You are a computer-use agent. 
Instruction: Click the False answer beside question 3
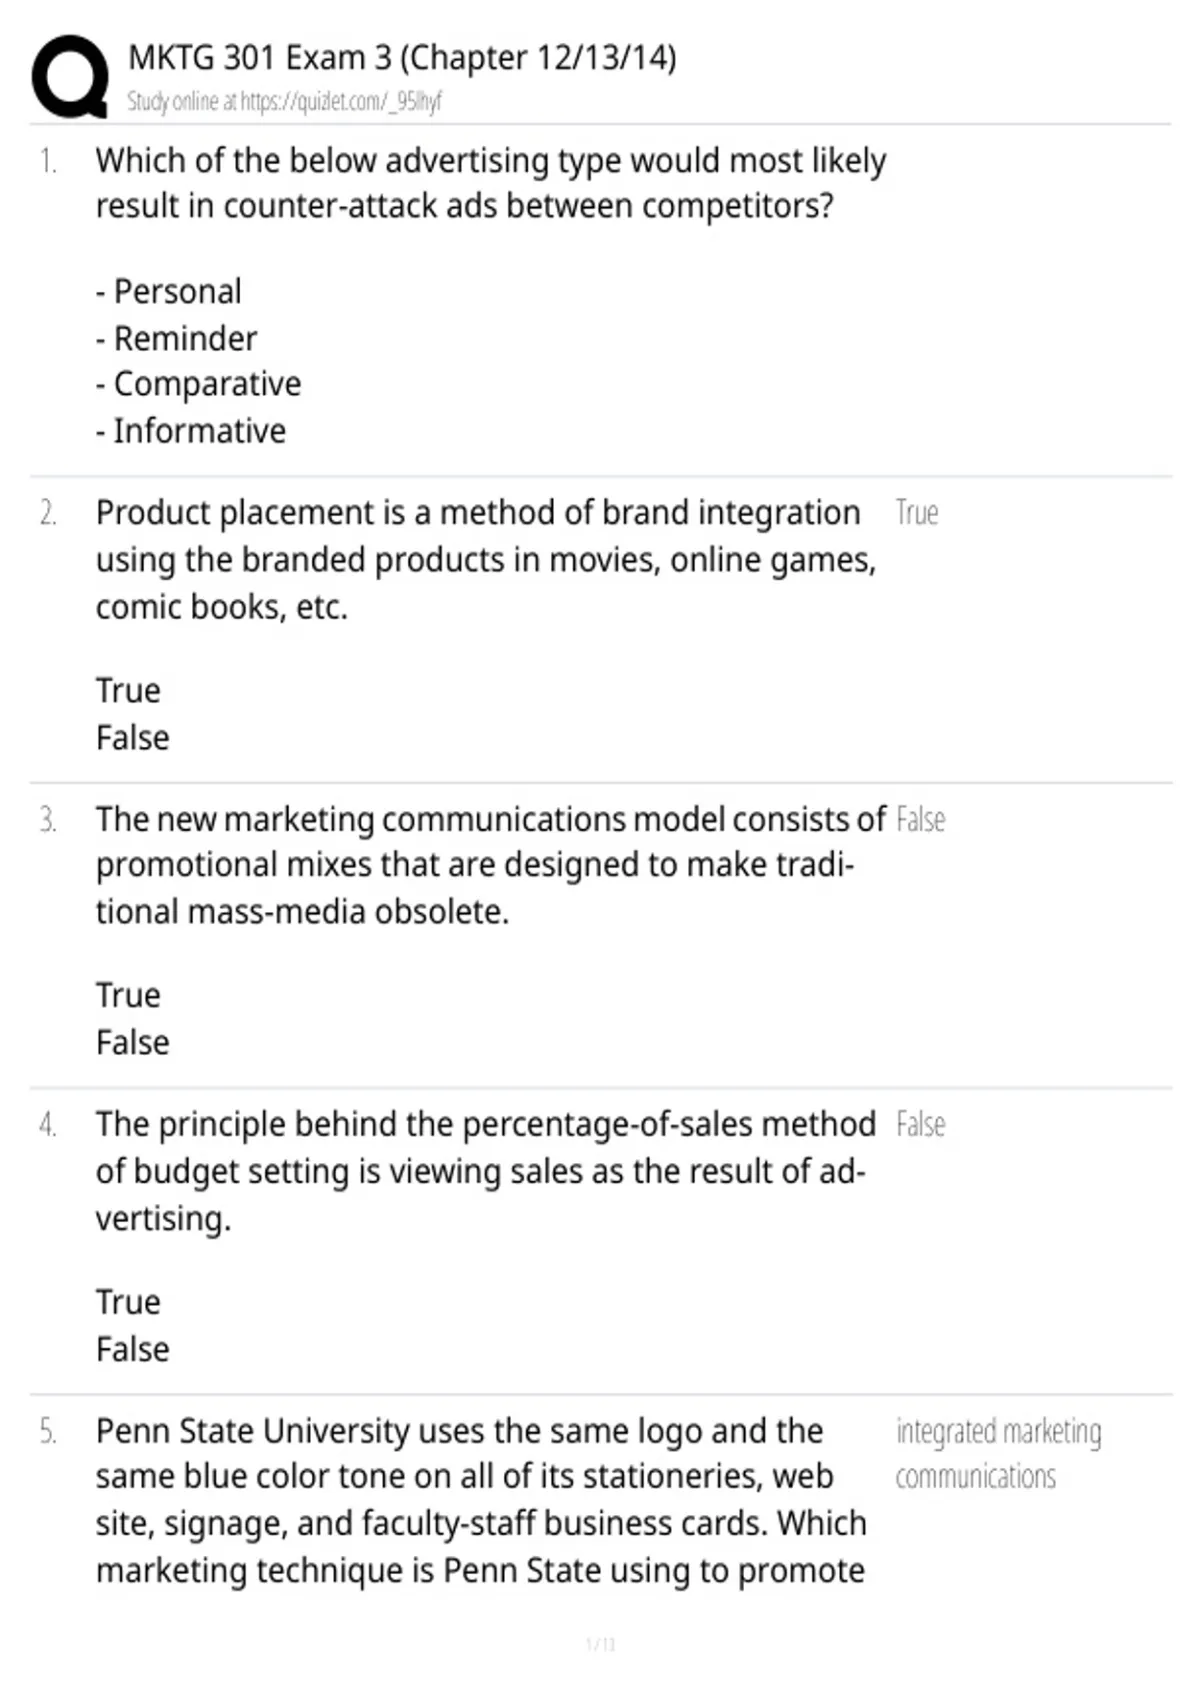click(920, 820)
